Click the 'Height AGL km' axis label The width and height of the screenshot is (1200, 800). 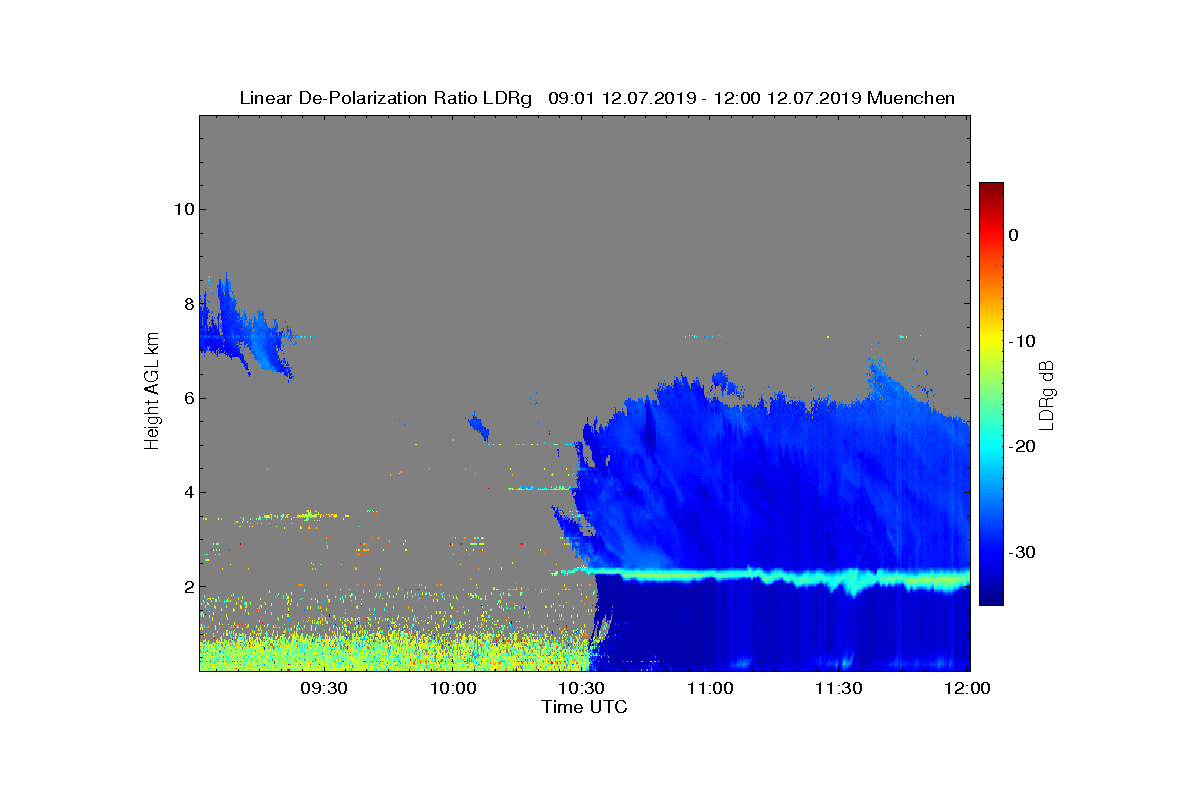[x=152, y=392]
